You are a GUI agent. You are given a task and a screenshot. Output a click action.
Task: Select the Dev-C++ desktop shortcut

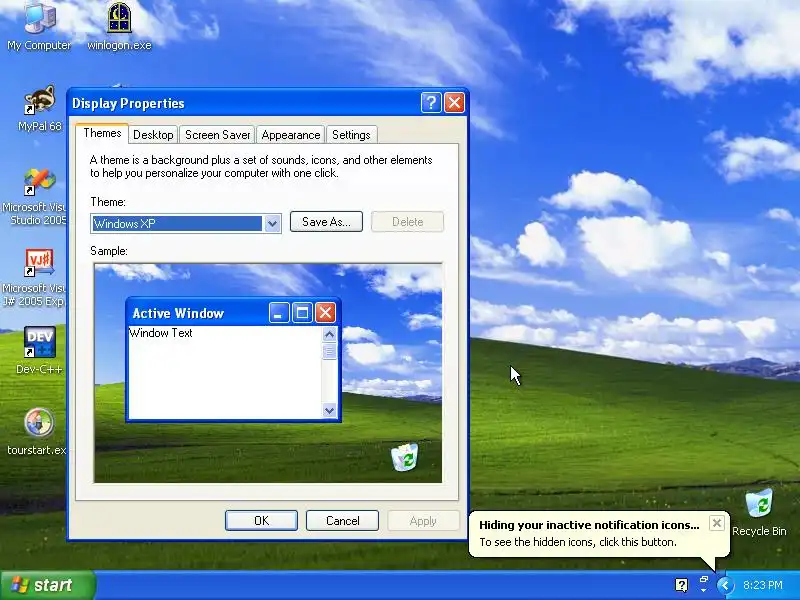pos(39,351)
